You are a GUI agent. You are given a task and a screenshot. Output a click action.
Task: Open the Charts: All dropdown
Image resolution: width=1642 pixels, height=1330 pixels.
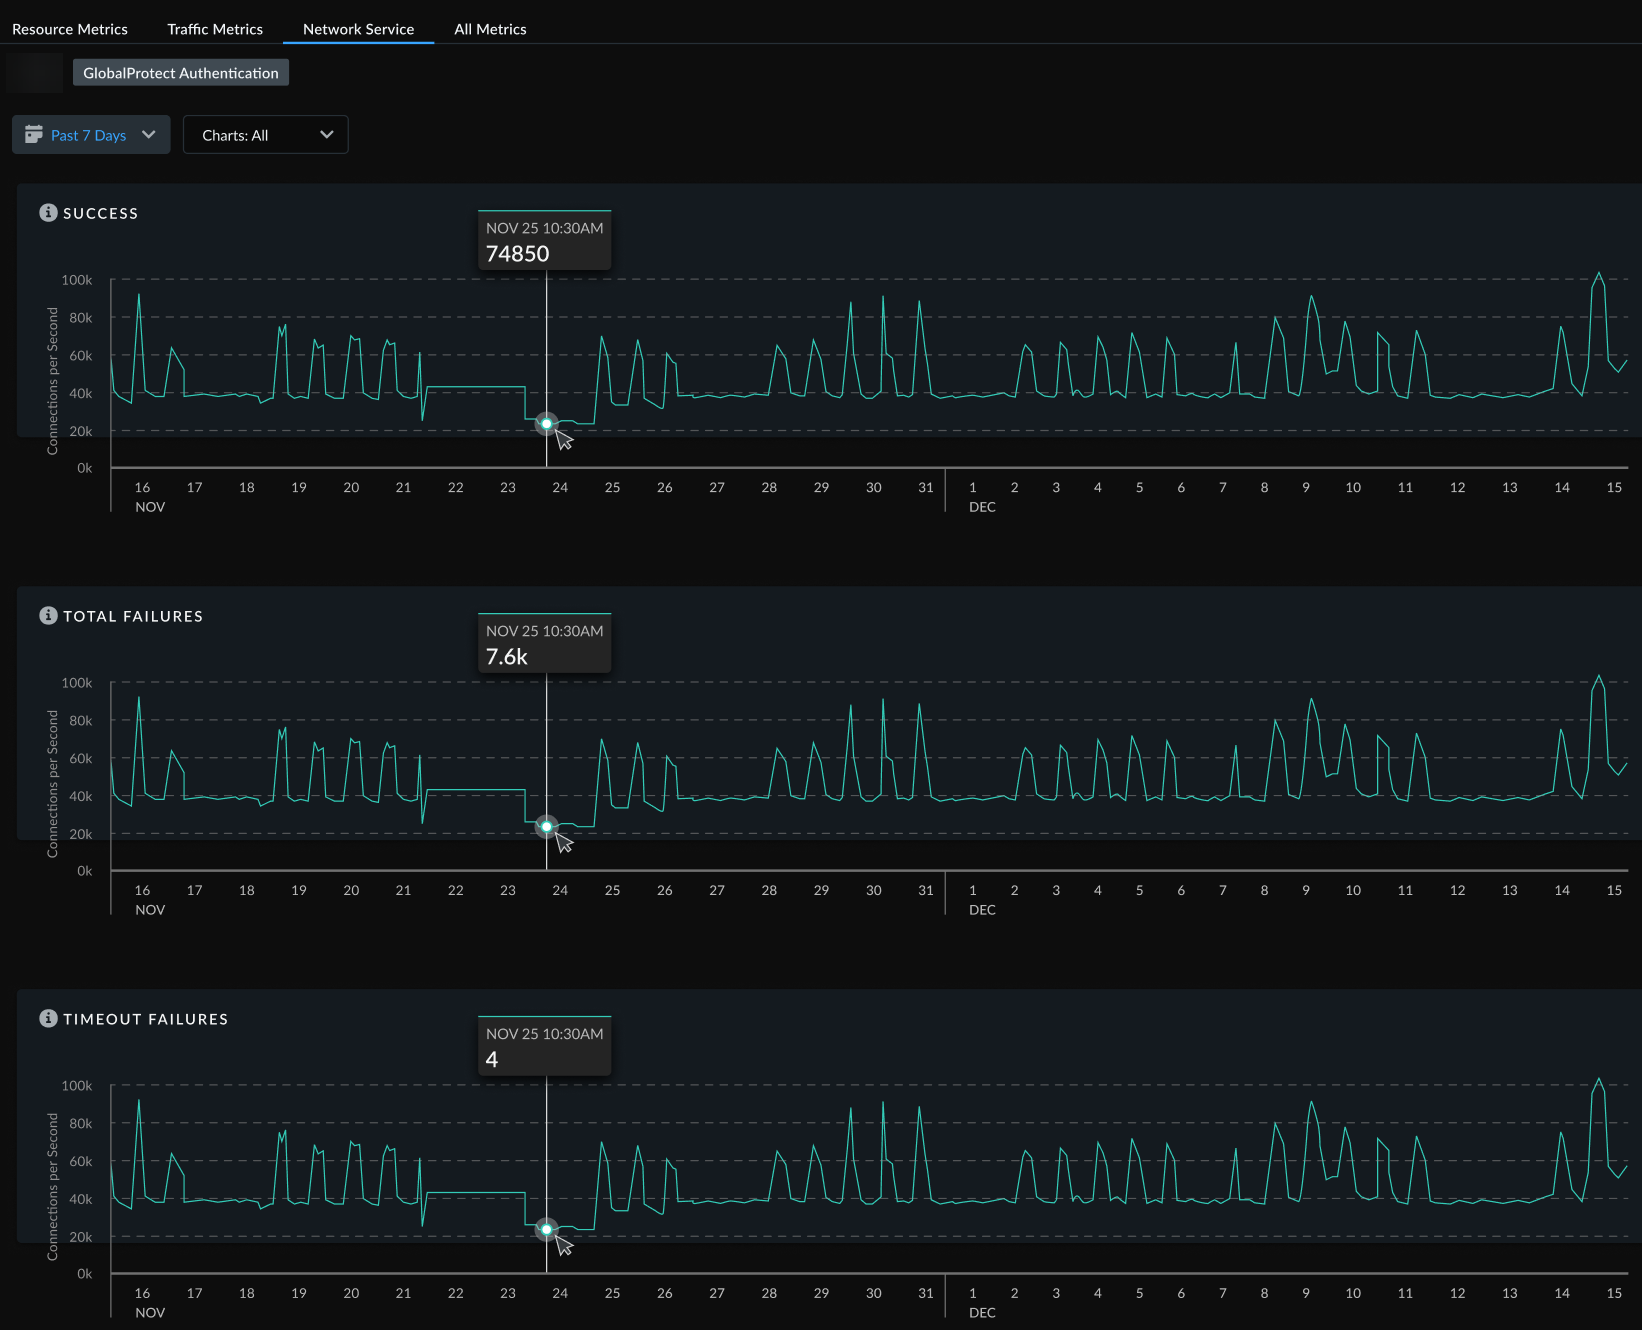(266, 135)
